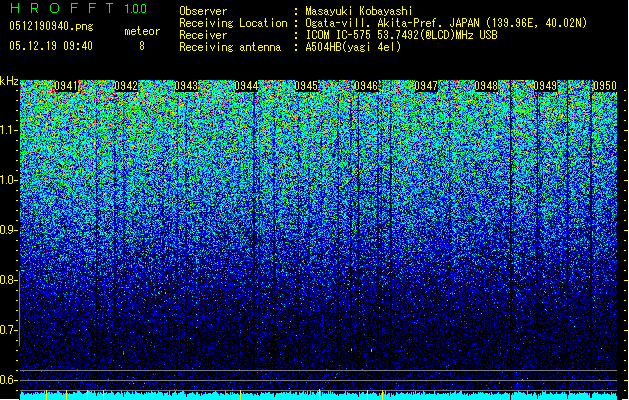Image resolution: width=629 pixels, height=400 pixels.
Task: Click the 0.8 kHz axis tick label
Action: pos(8,280)
